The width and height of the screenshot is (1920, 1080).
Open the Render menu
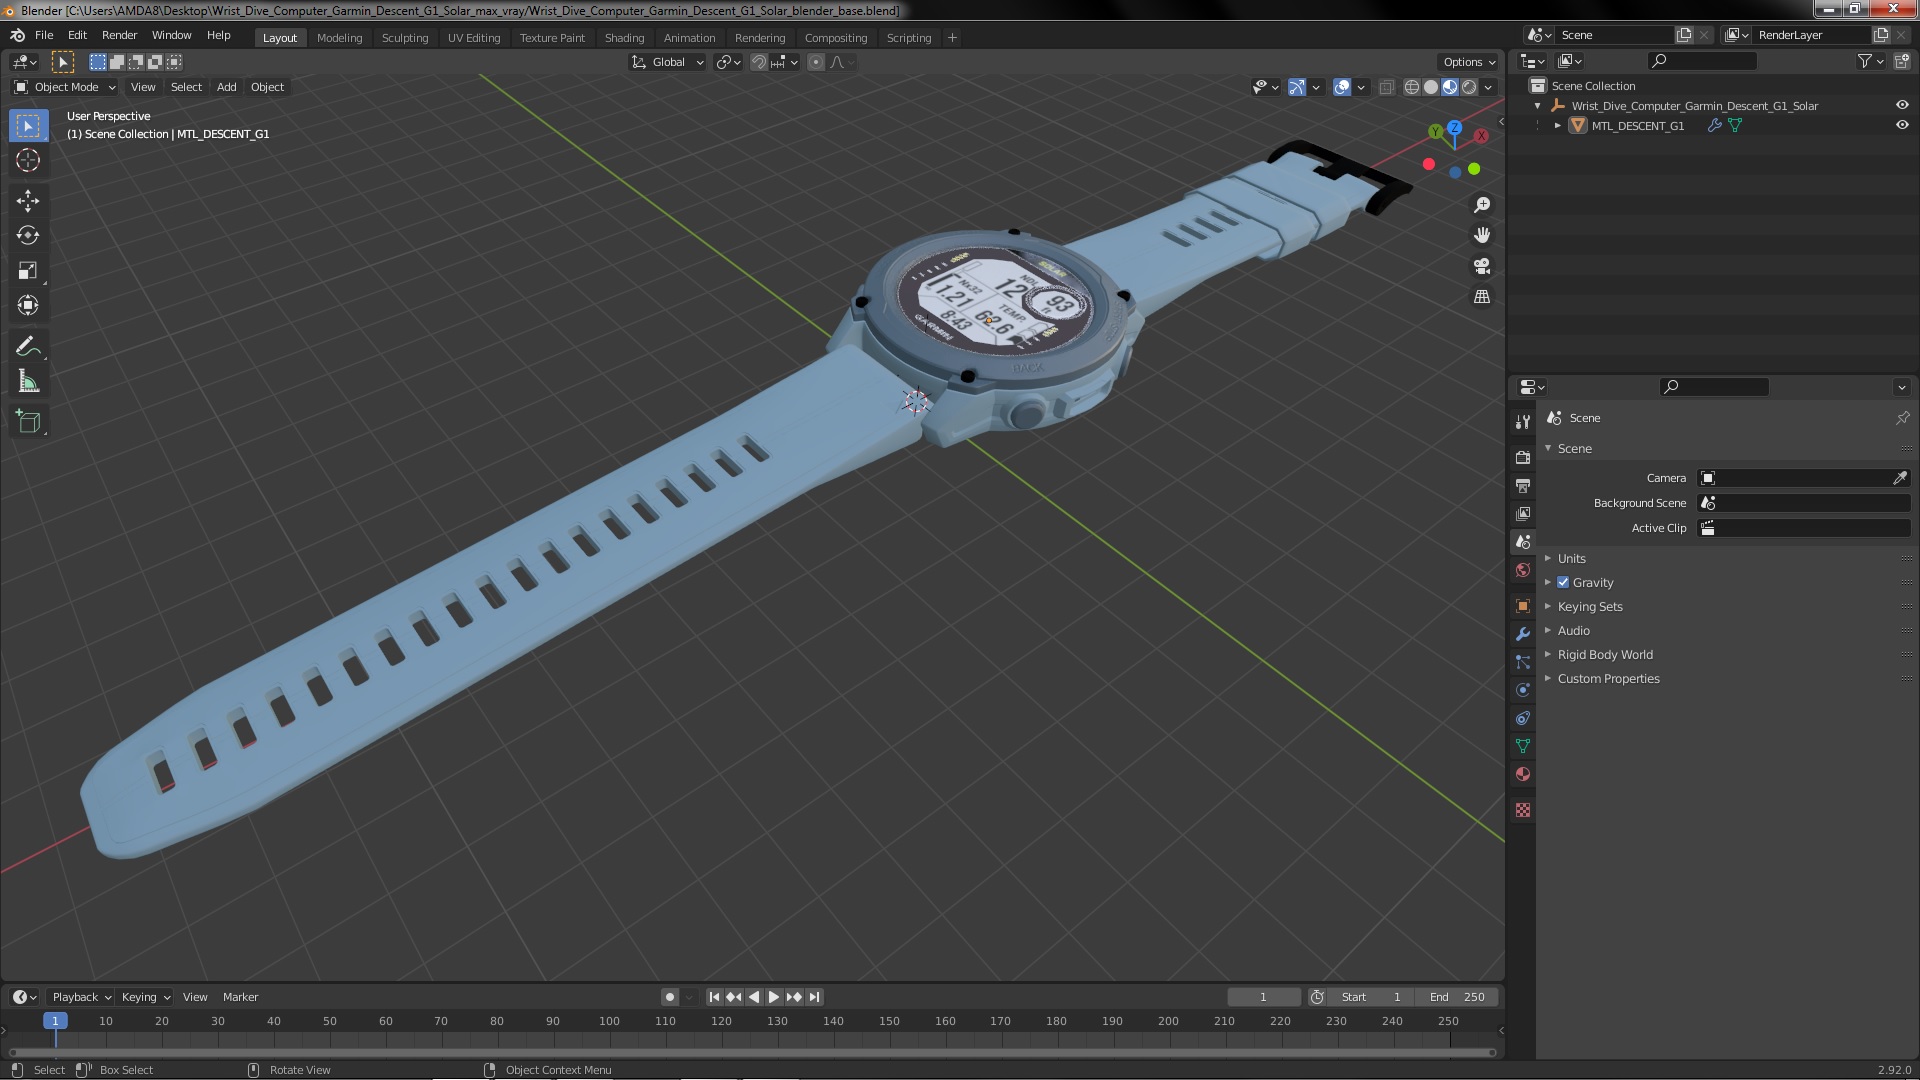pyautogui.click(x=119, y=35)
